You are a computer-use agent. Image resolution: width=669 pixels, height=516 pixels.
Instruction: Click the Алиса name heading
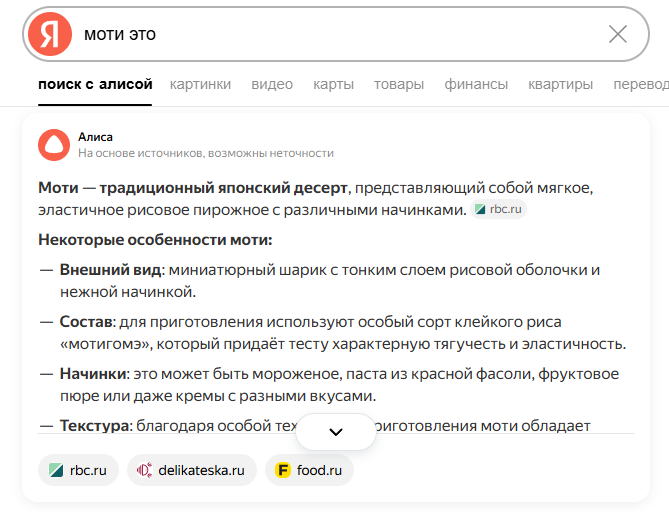[96, 137]
